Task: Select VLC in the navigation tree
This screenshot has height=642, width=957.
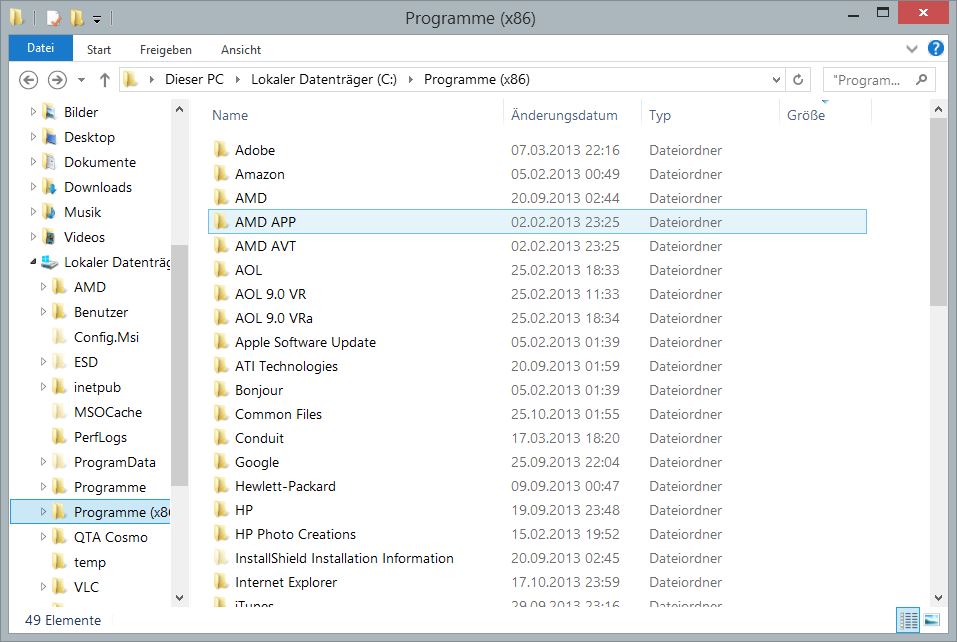Action: point(86,587)
